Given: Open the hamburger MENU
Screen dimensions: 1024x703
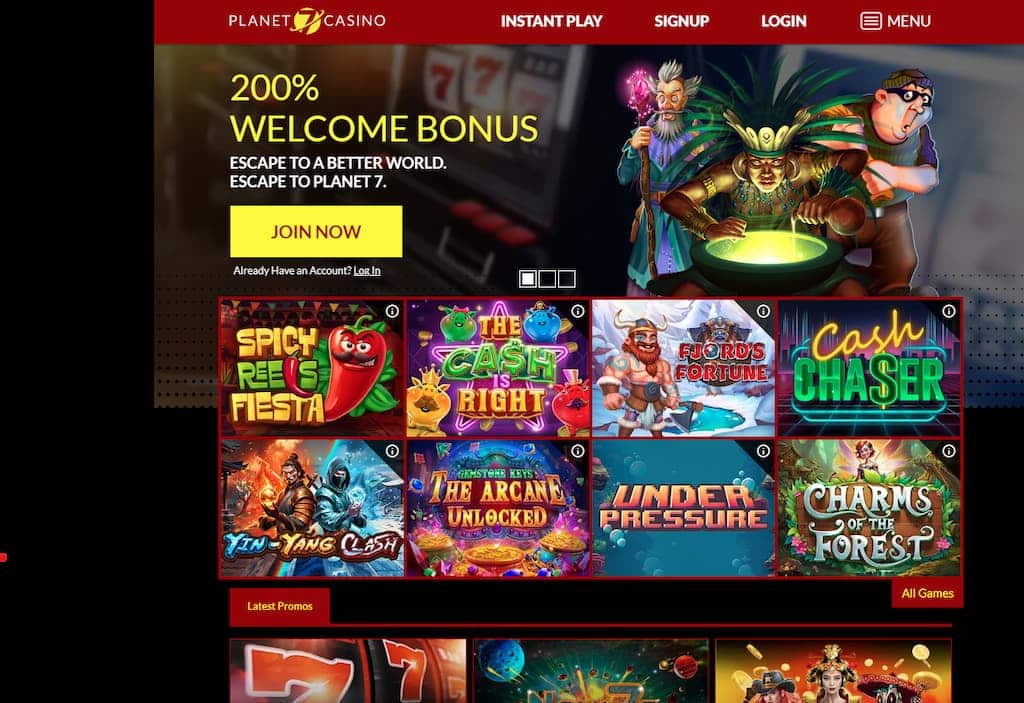Looking at the screenshot, I should pyautogui.click(x=895, y=21).
